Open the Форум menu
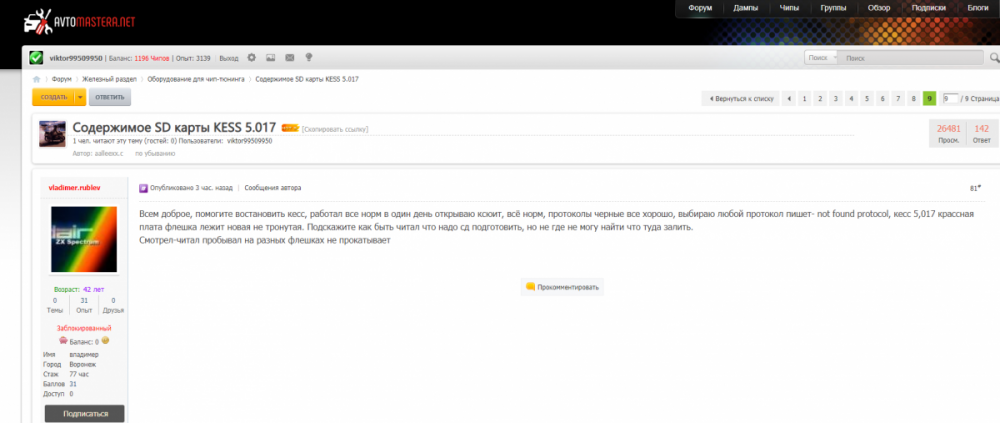1000x423 pixels. [700, 8]
